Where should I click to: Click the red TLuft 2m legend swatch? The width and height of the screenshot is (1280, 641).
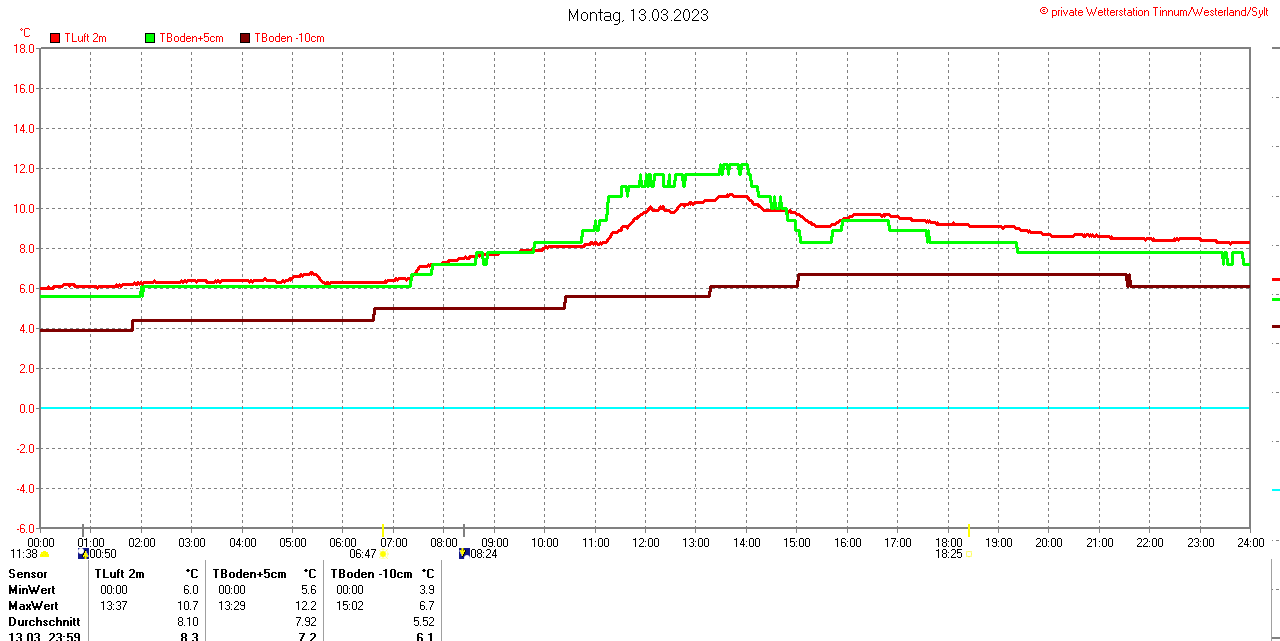(55, 38)
